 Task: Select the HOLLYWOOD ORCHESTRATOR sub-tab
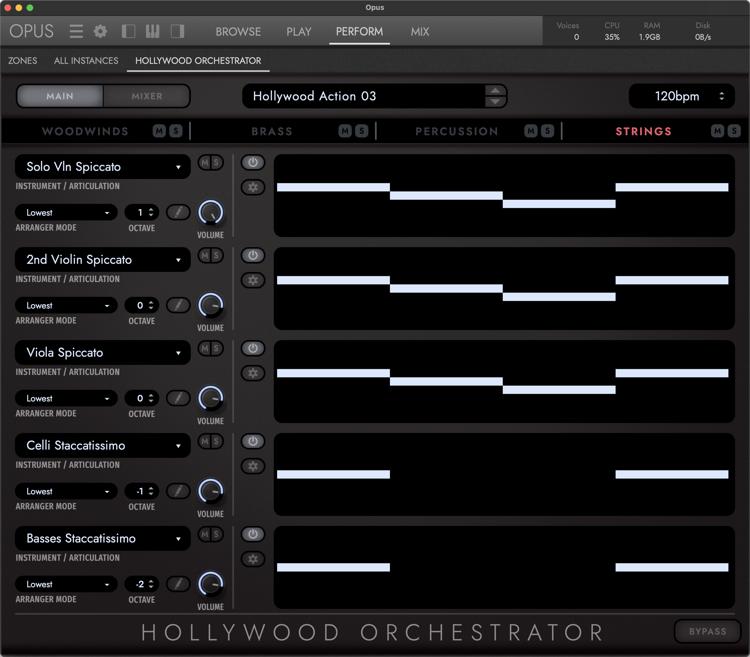click(198, 61)
